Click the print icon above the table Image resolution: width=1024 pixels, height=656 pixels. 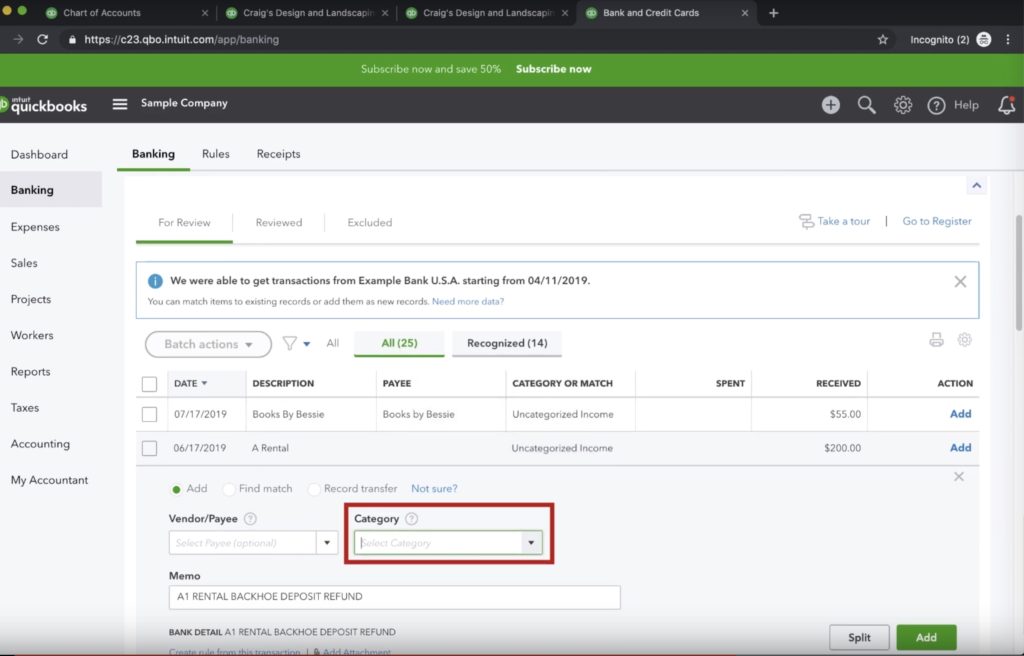[x=936, y=340]
